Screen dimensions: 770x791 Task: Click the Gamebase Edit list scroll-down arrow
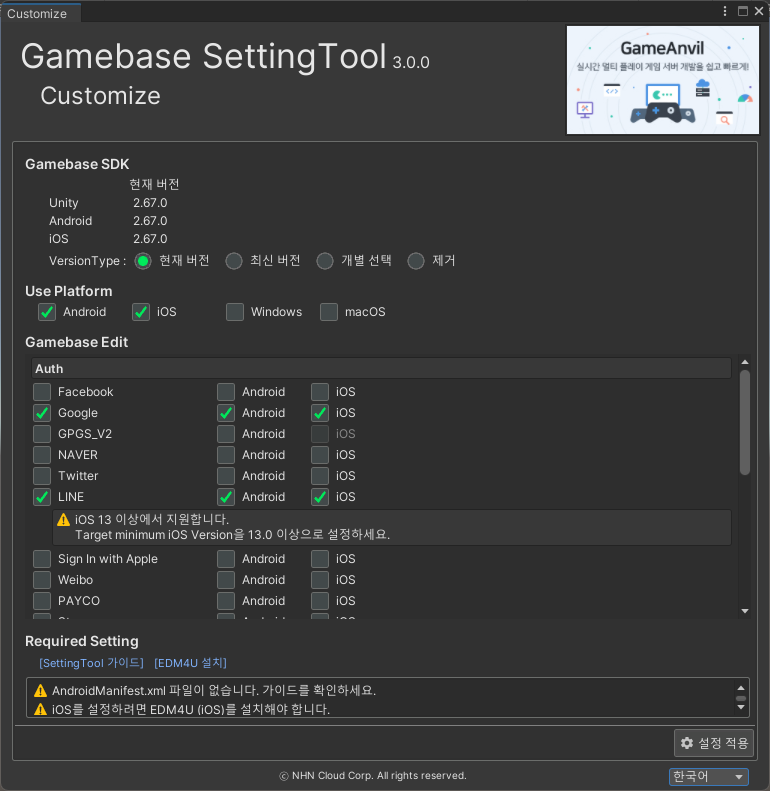(x=745, y=611)
